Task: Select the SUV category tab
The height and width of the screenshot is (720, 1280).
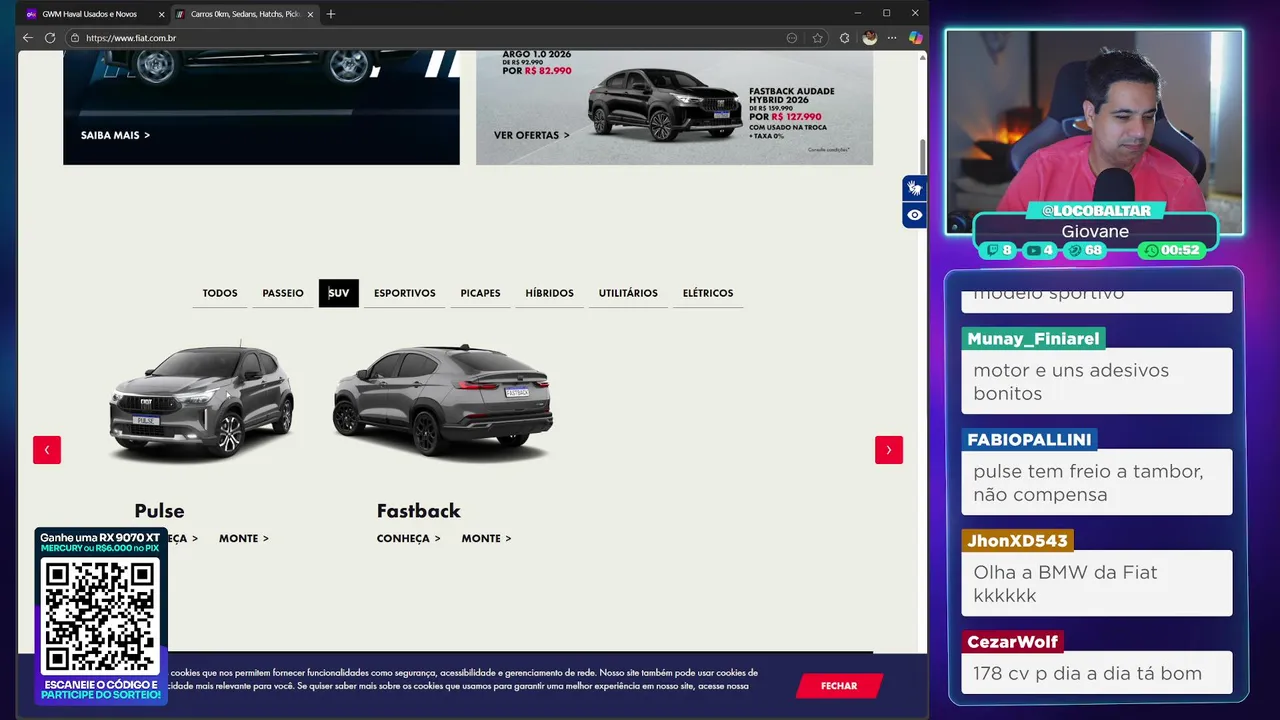Action: coord(339,293)
